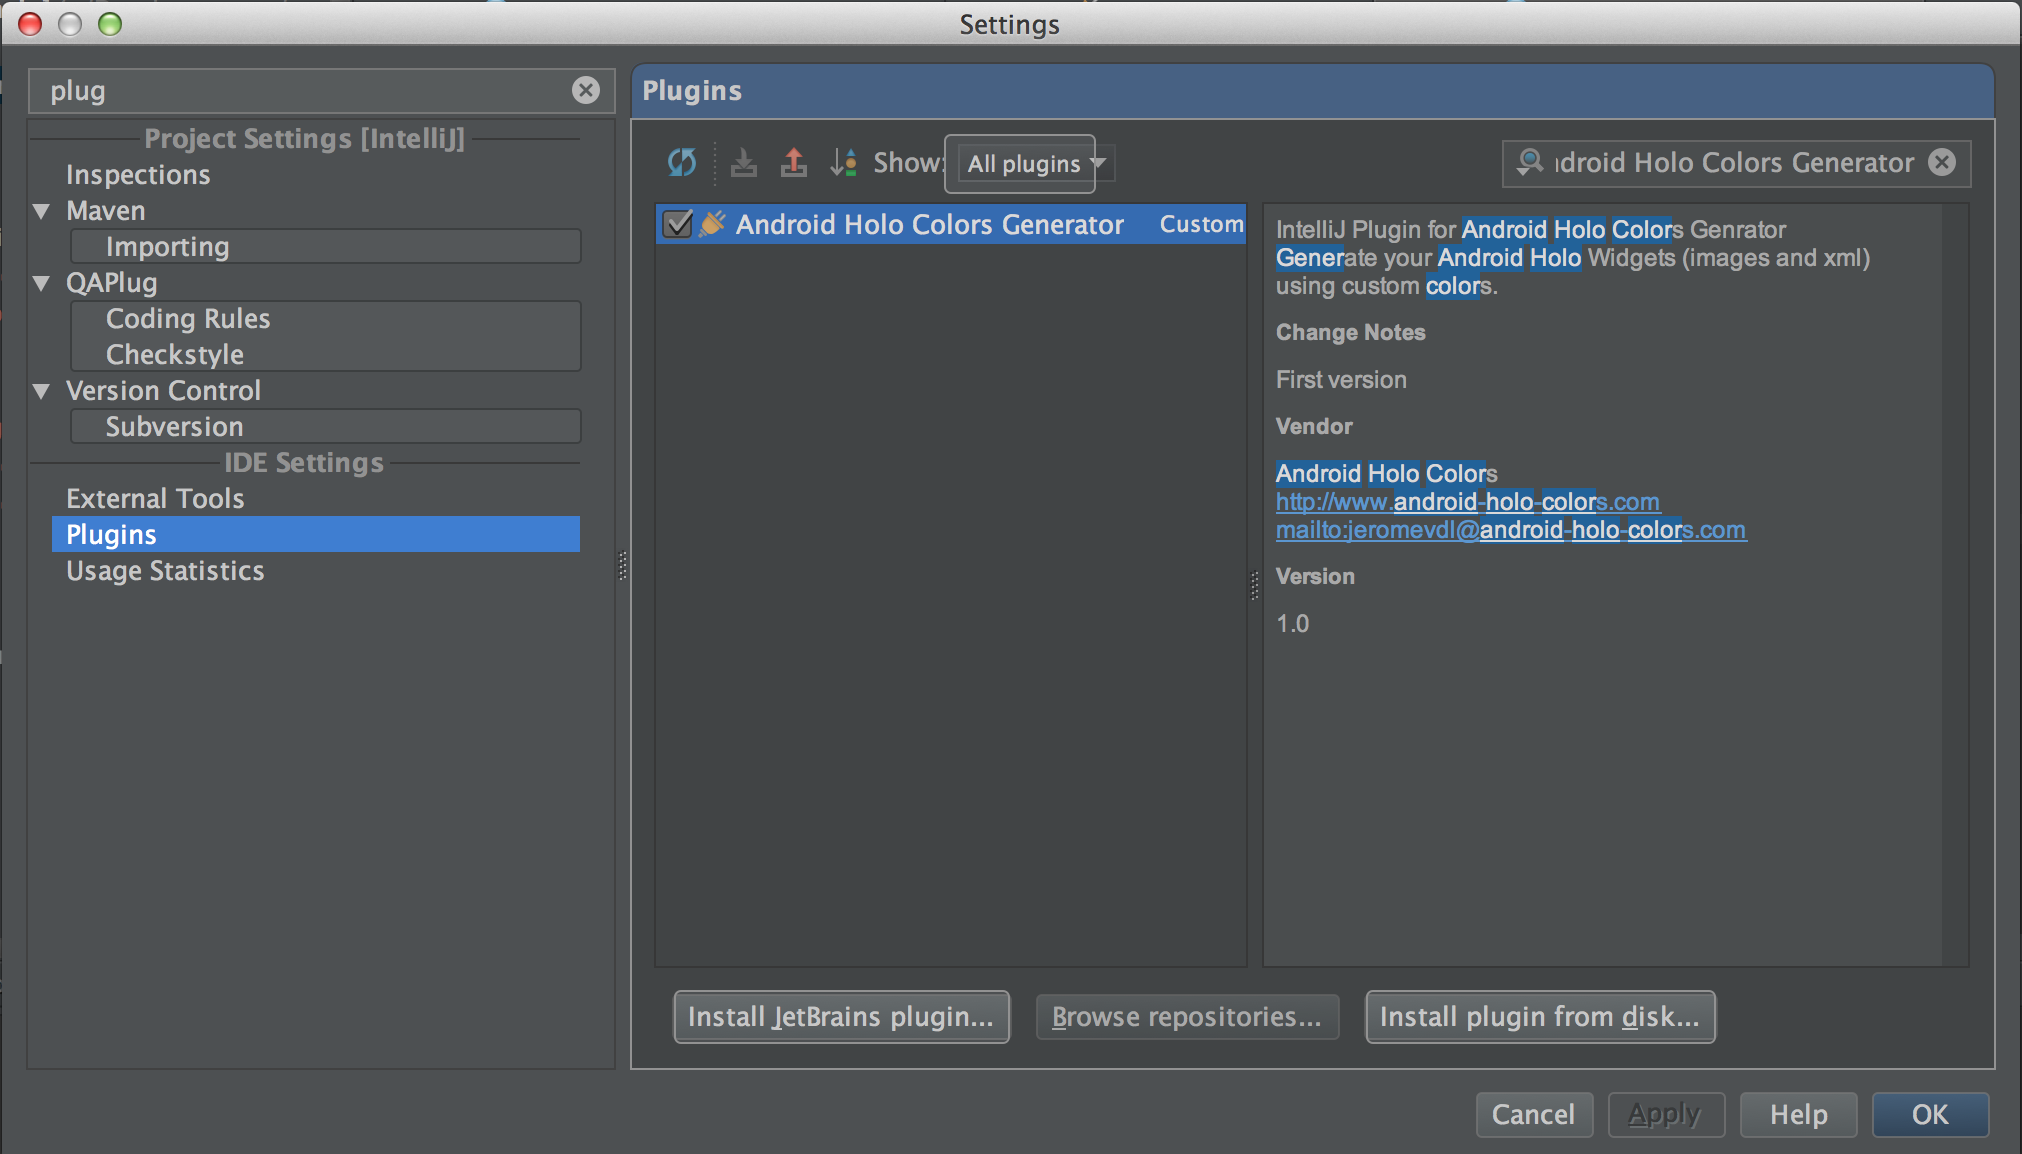Collapse the Maven tree node
This screenshot has height=1154, width=2022.
(42, 211)
